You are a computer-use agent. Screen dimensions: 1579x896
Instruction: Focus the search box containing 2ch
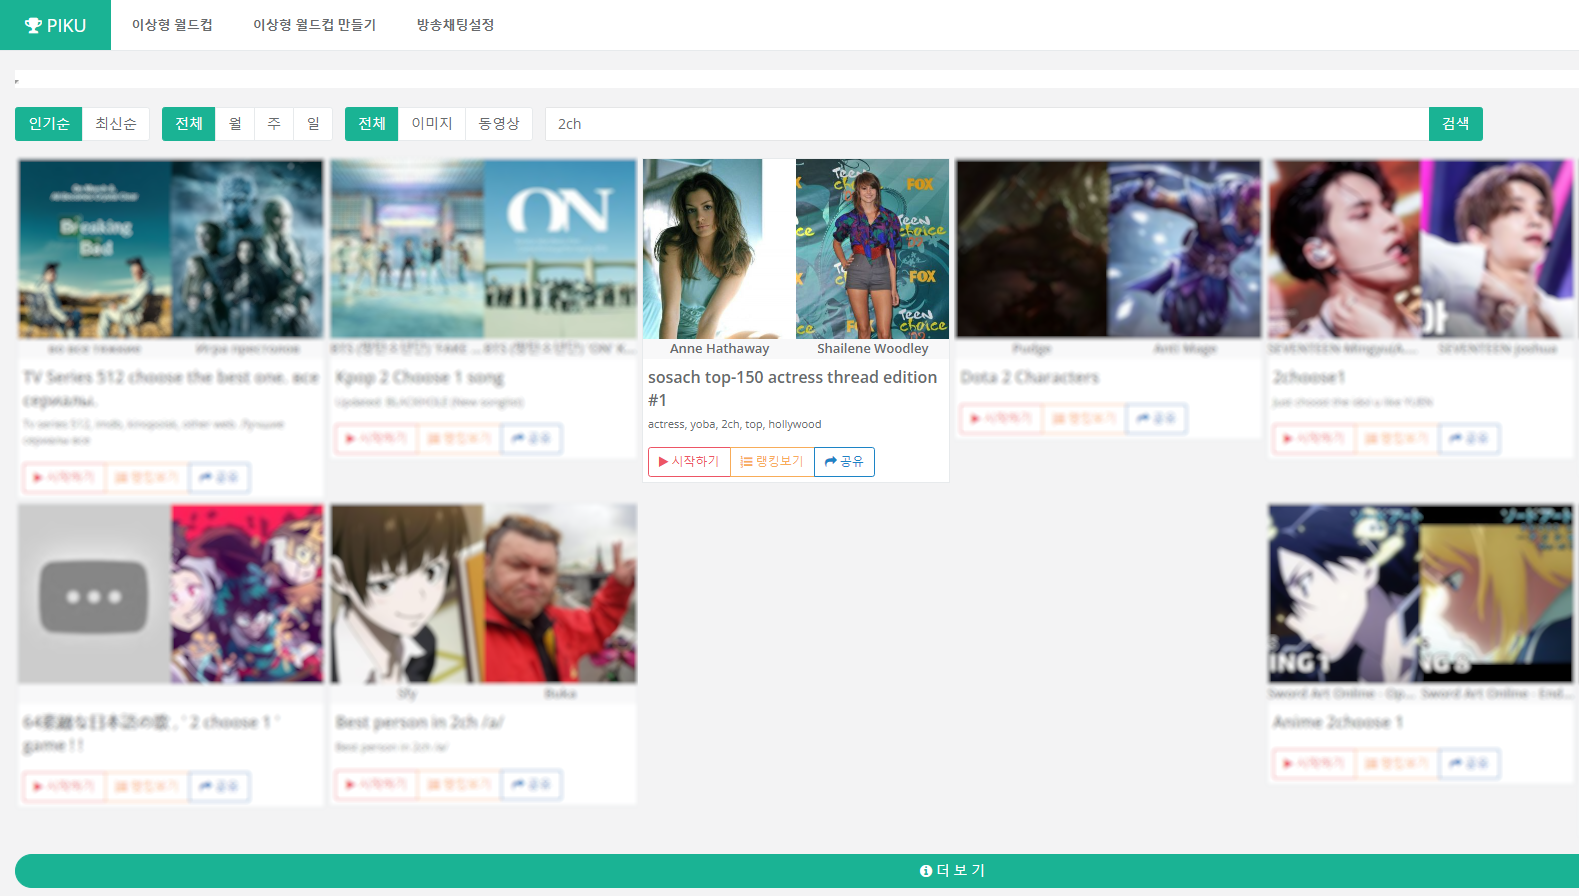coord(987,124)
